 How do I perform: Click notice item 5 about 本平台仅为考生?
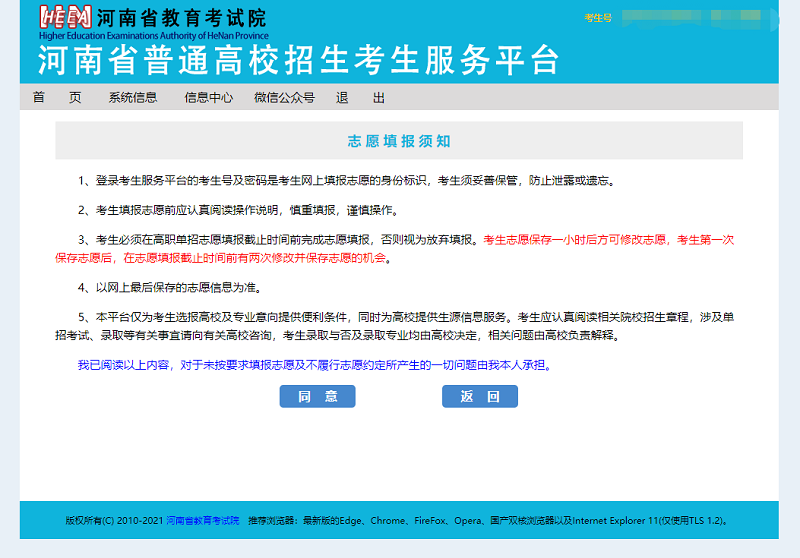400,317
